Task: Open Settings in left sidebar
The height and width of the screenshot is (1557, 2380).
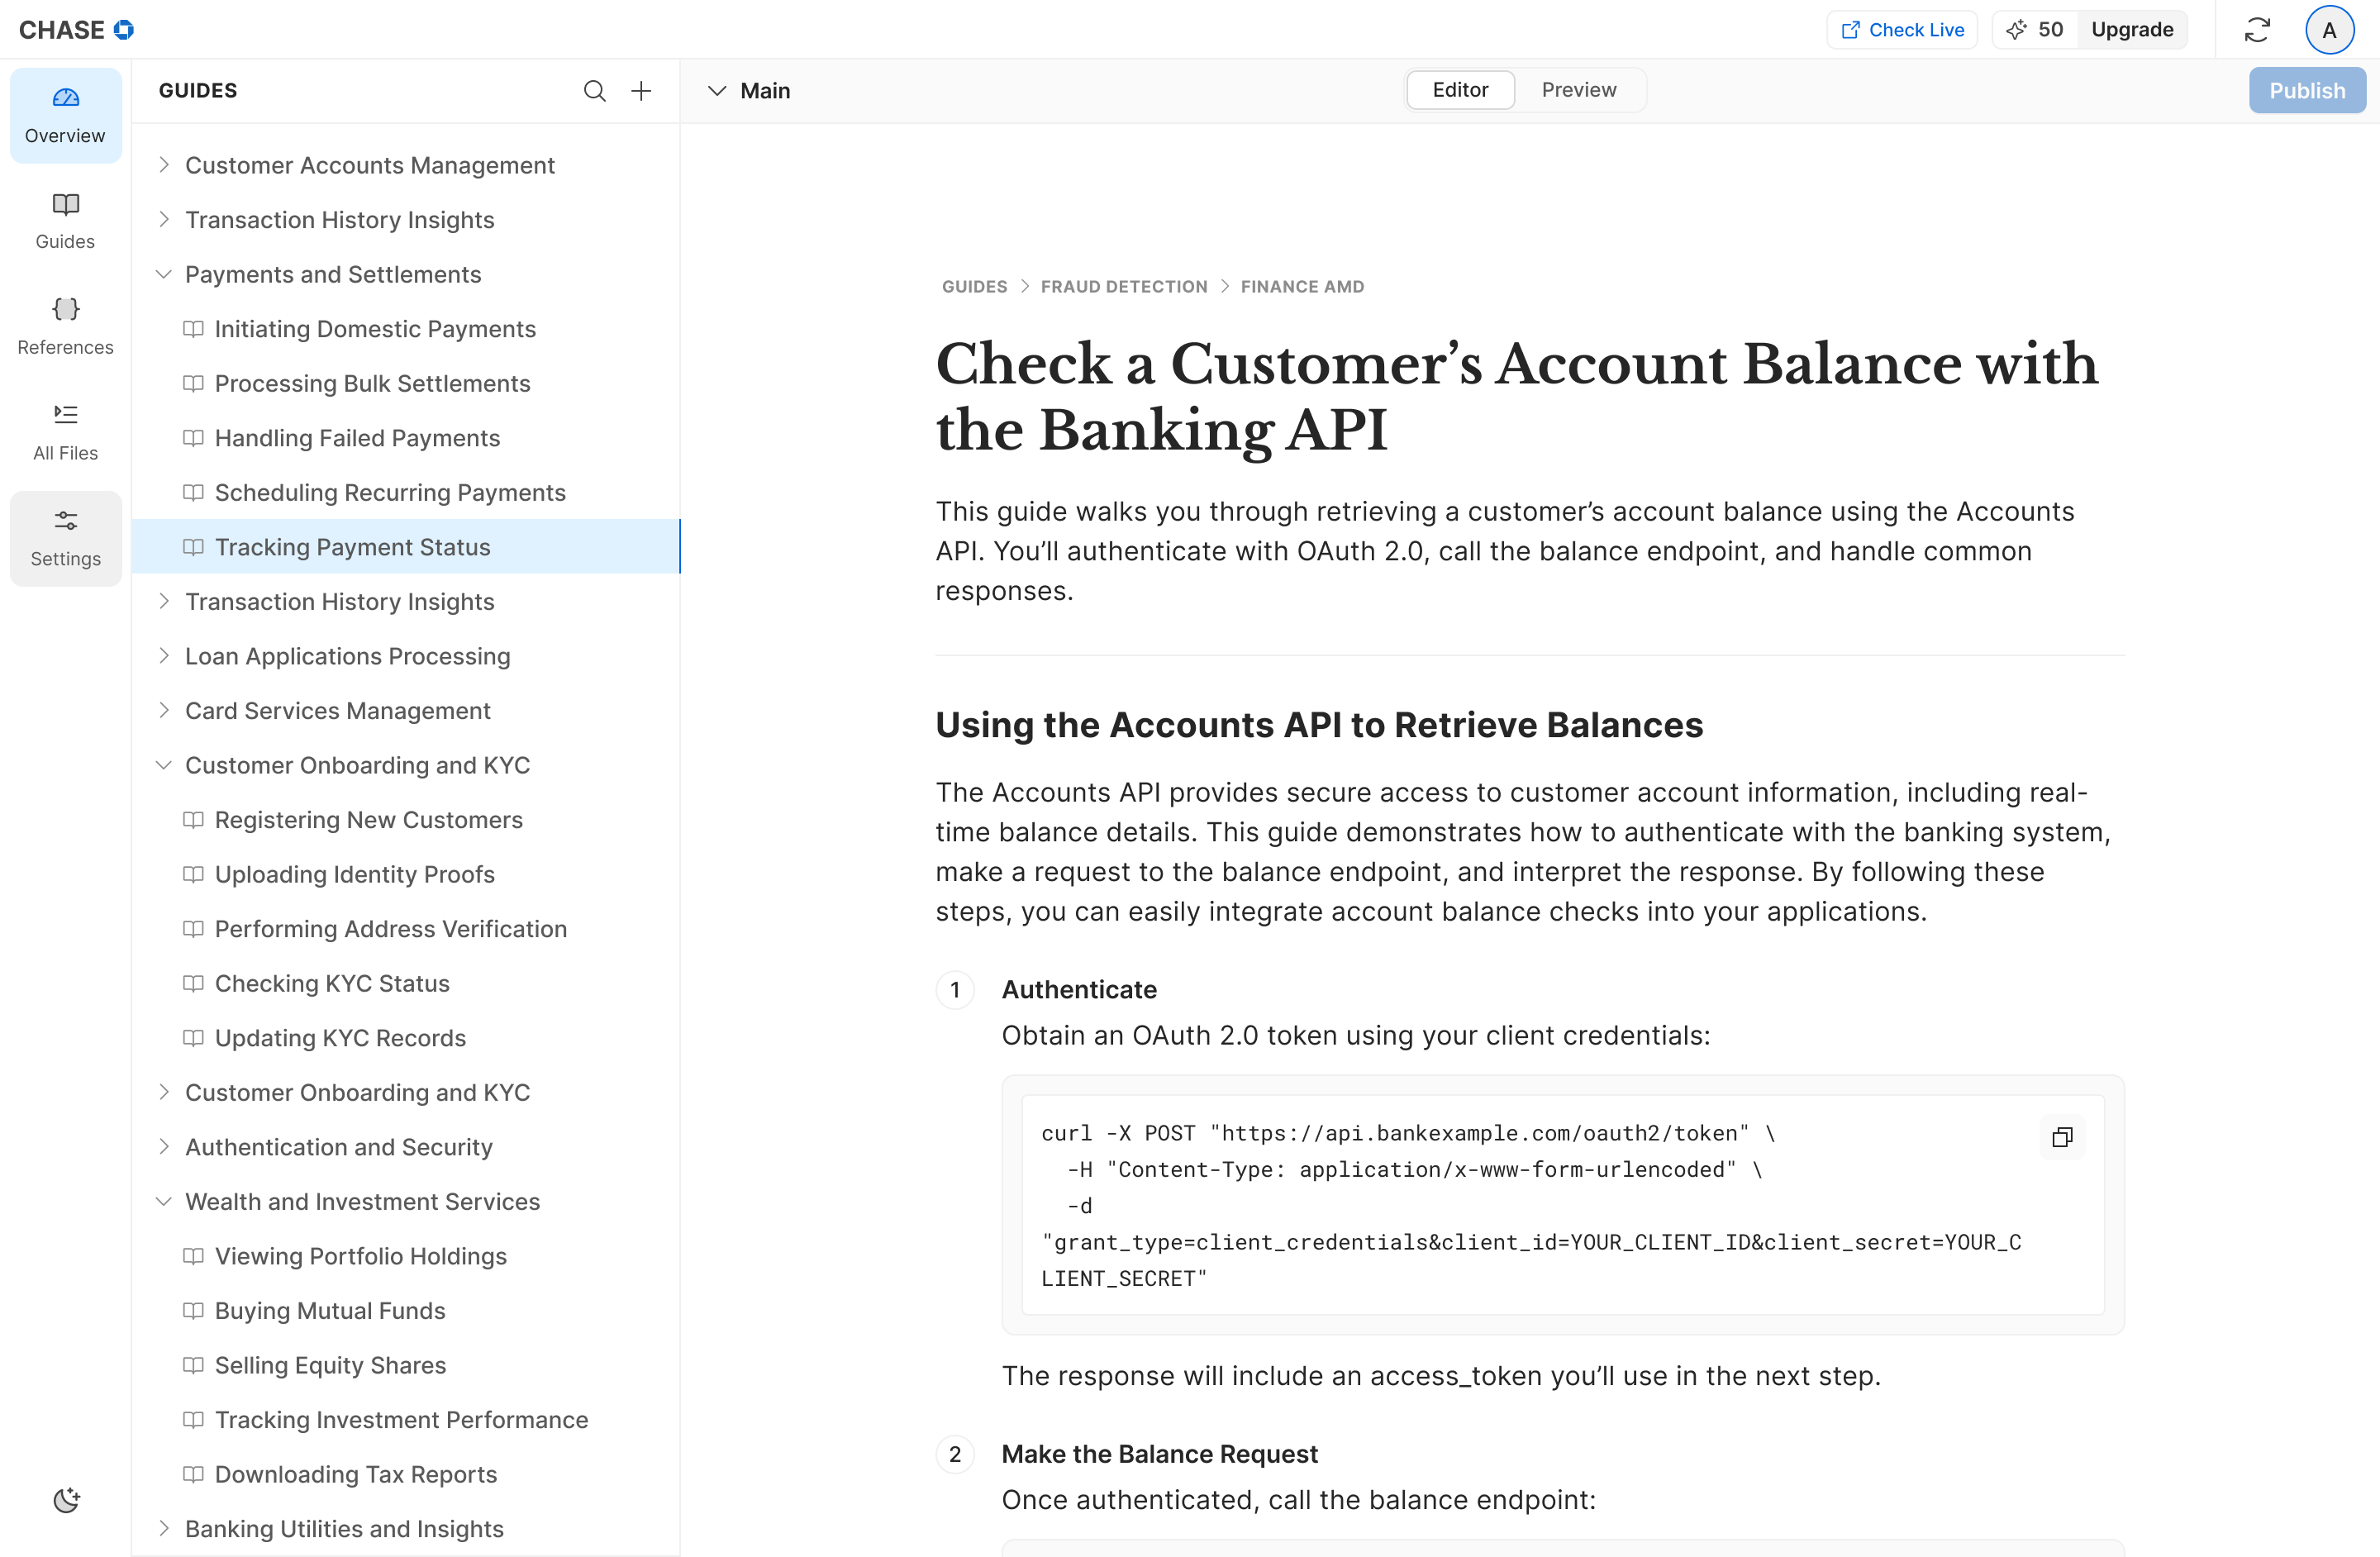Action: 66,538
